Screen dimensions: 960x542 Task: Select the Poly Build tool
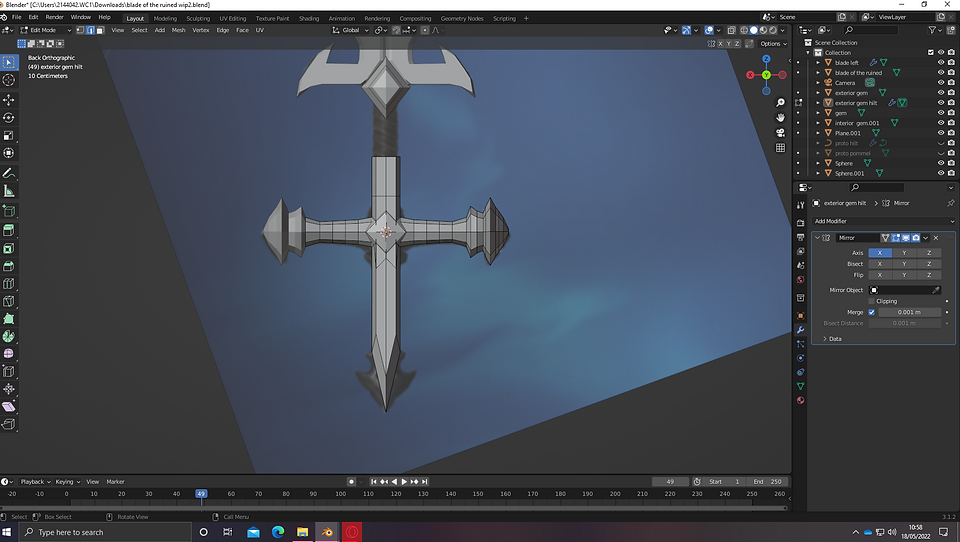(9, 319)
